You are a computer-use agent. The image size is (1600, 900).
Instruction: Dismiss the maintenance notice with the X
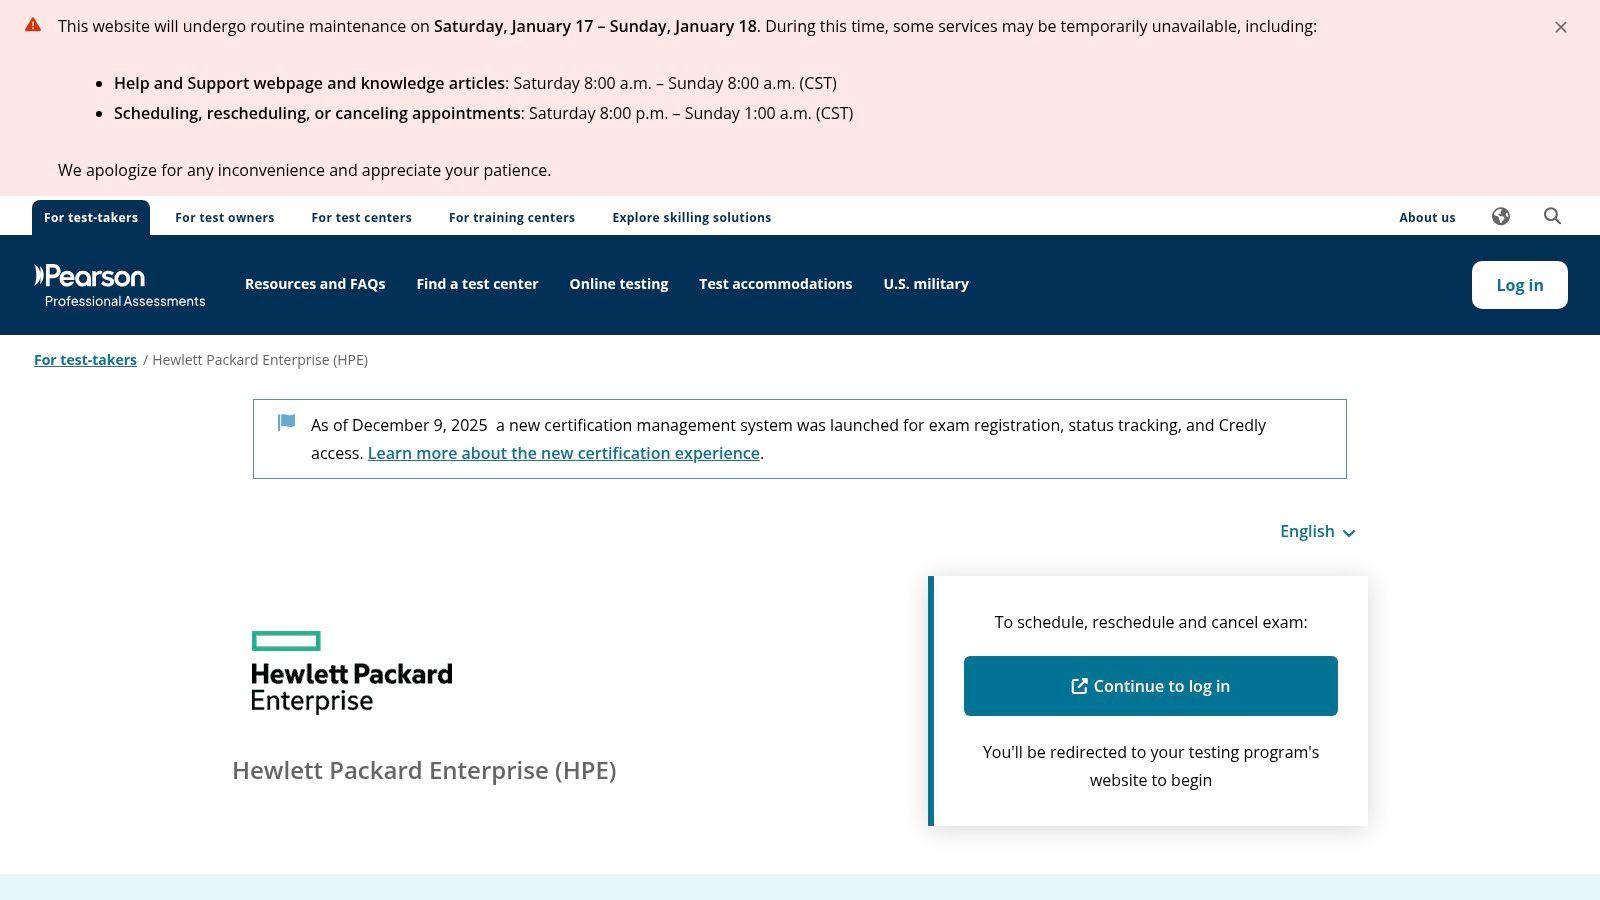click(x=1560, y=27)
